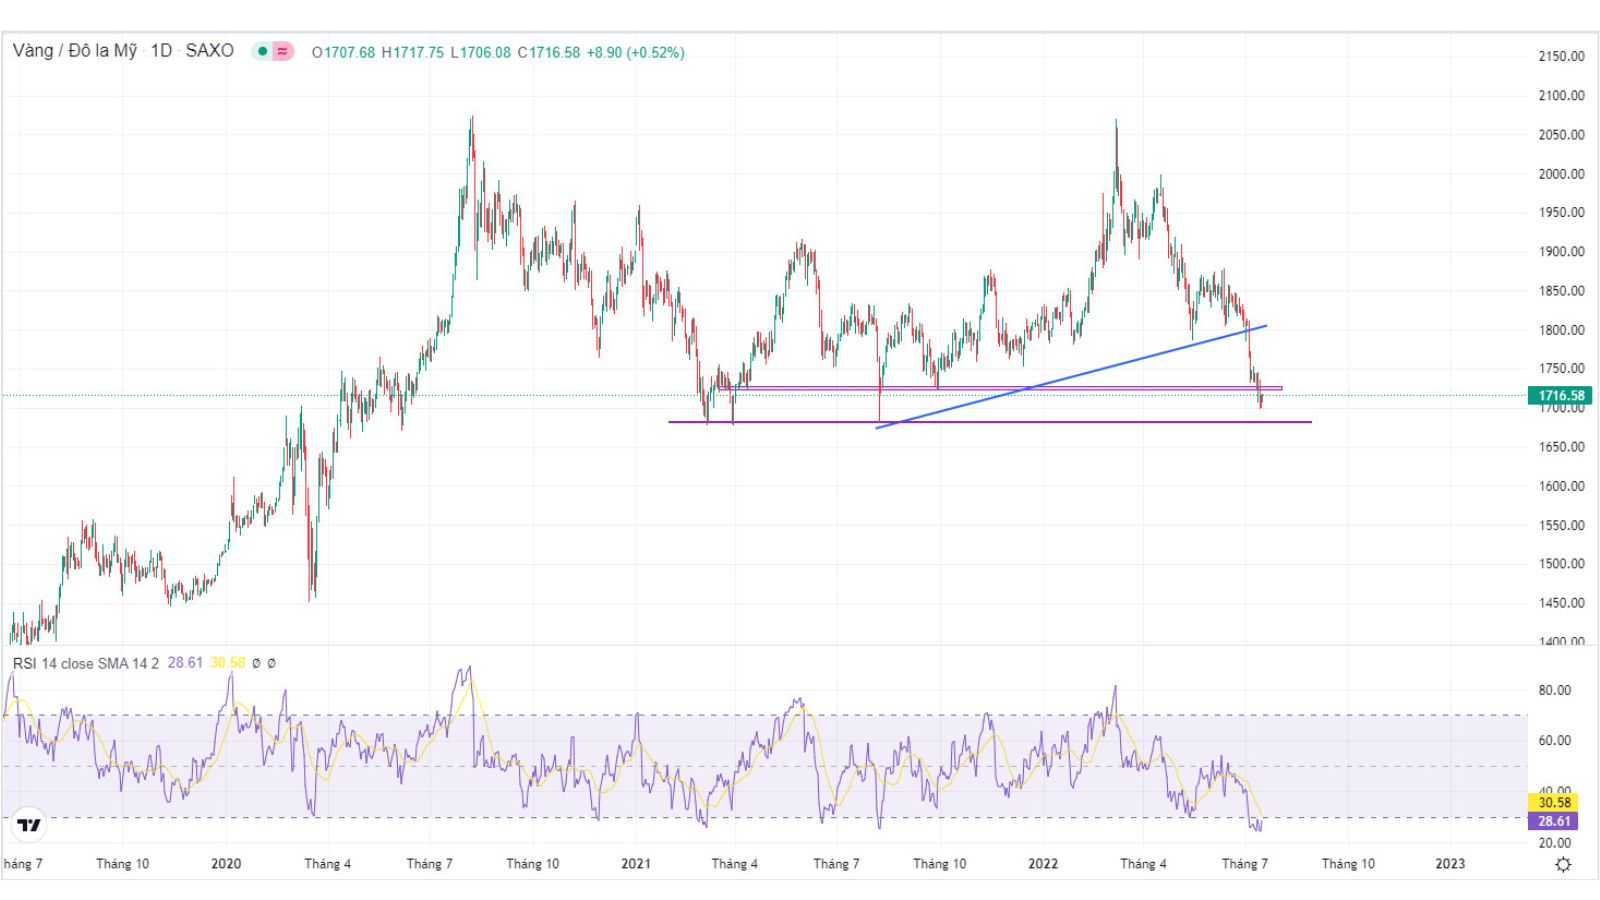
Task: Click 80.00 on the RSI axis
Action: click(1554, 690)
